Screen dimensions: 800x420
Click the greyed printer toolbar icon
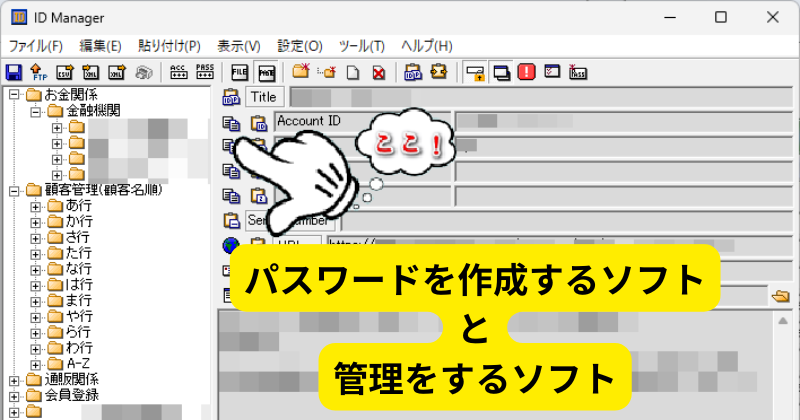144,72
